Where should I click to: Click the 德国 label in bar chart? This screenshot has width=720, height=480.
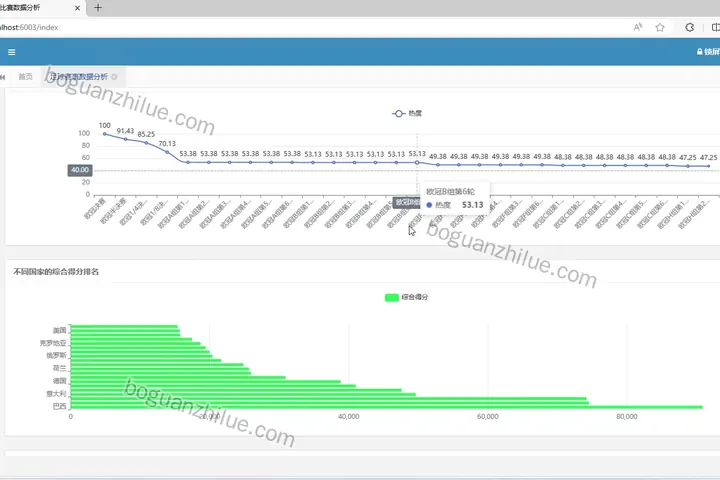(x=59, y=381)
